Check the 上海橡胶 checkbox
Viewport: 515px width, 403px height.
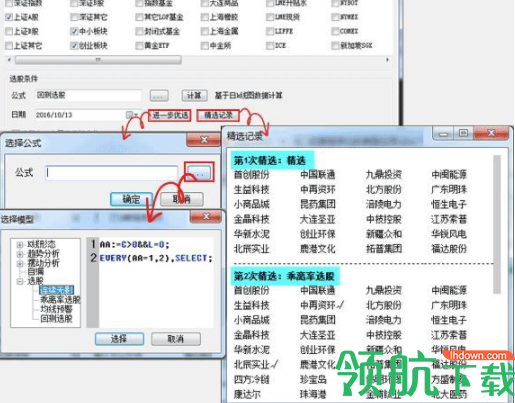204,17
